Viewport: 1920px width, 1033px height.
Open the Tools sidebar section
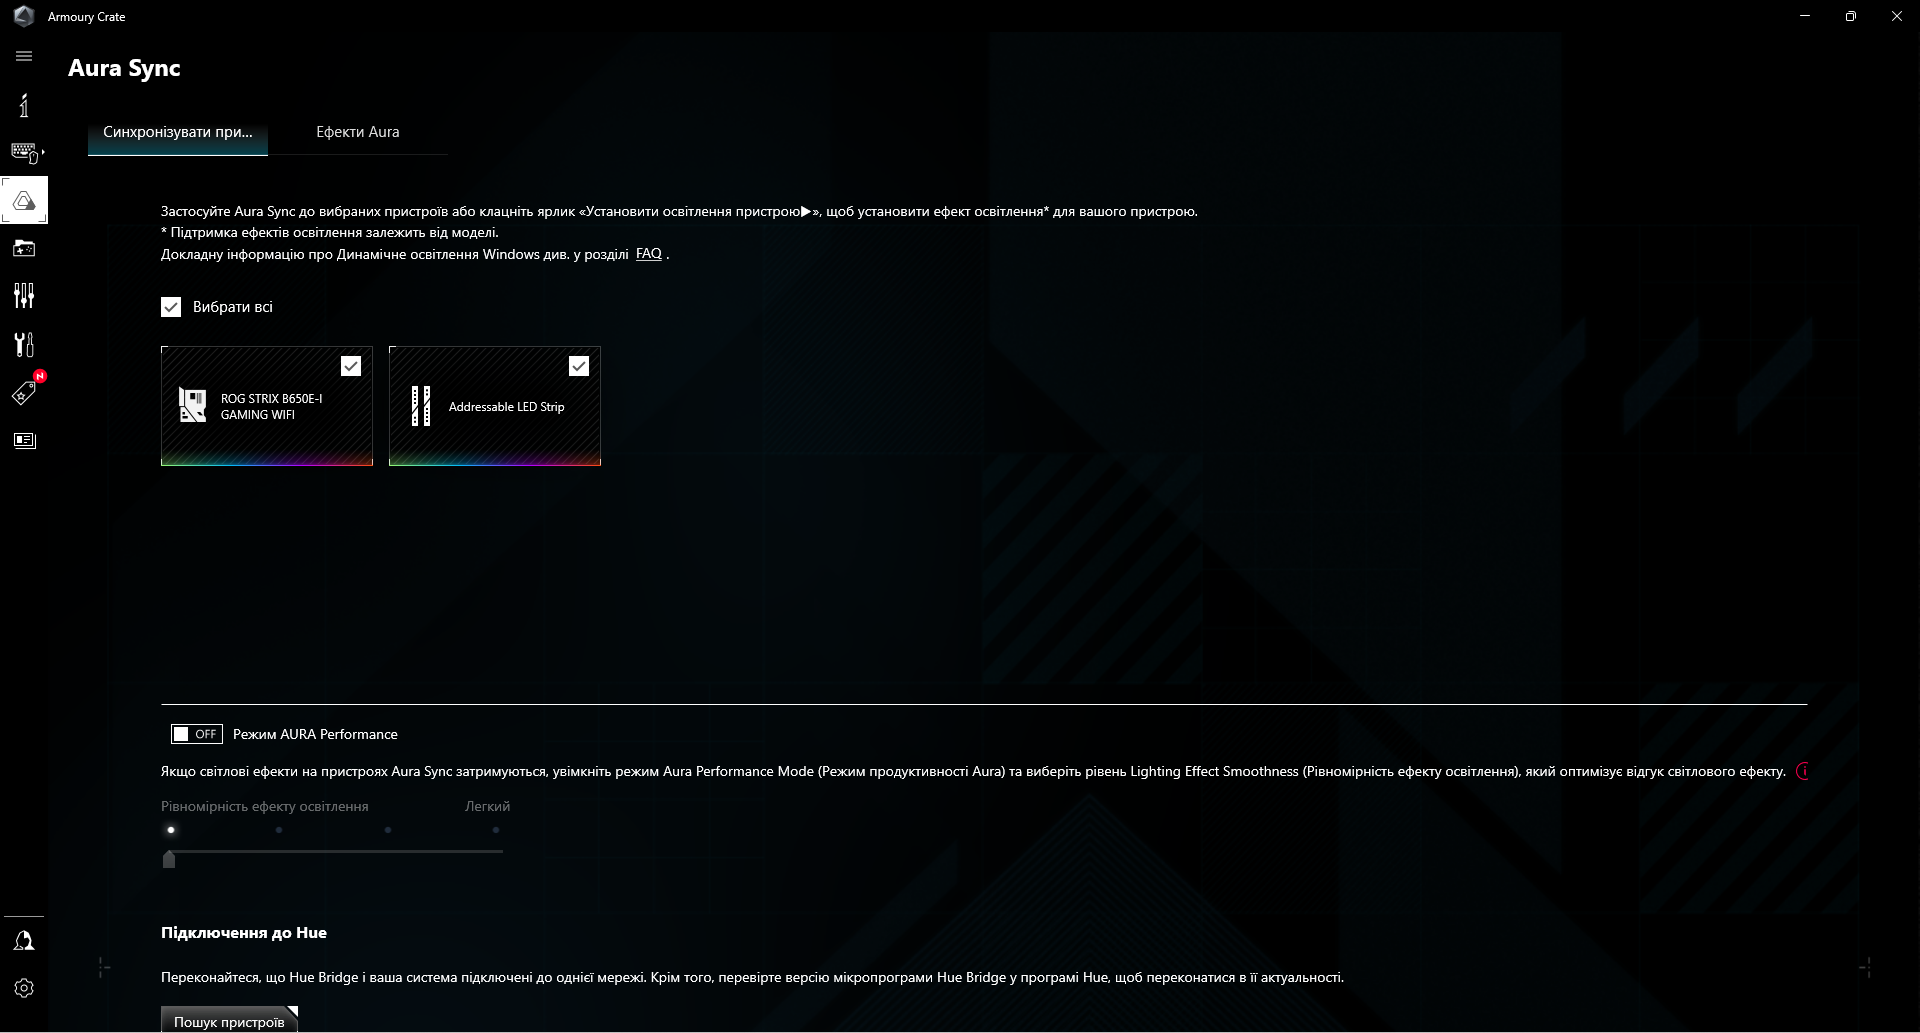tap(24, 344)
